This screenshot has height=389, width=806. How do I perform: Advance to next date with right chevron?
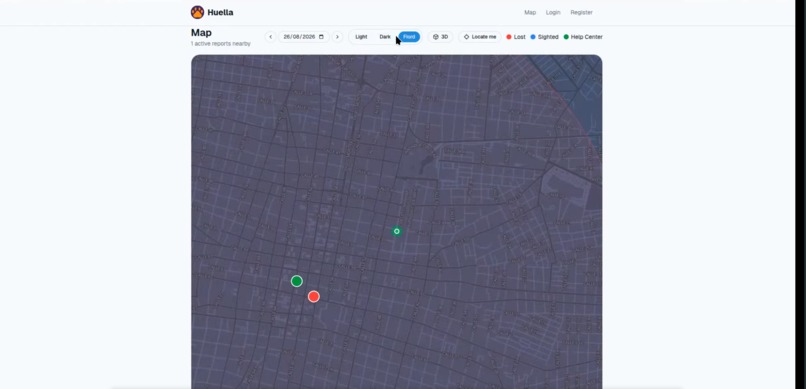click(x=337, y=37)
